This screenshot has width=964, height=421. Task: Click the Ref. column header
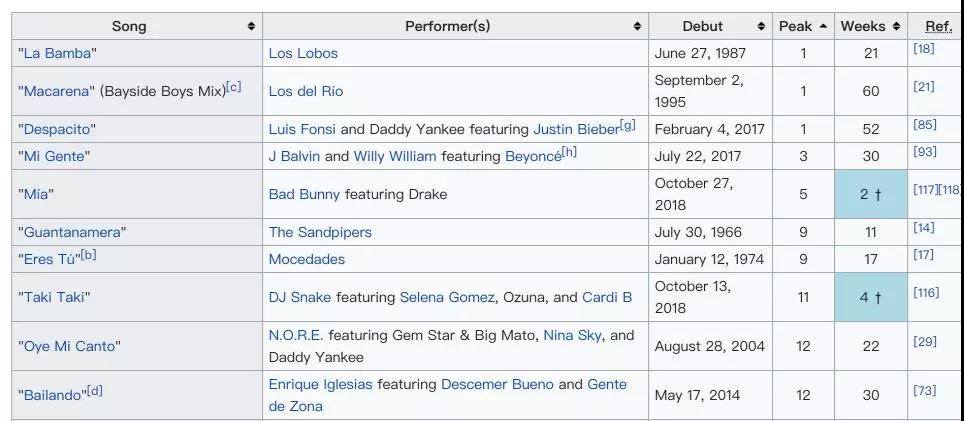[x=938, y=27]
